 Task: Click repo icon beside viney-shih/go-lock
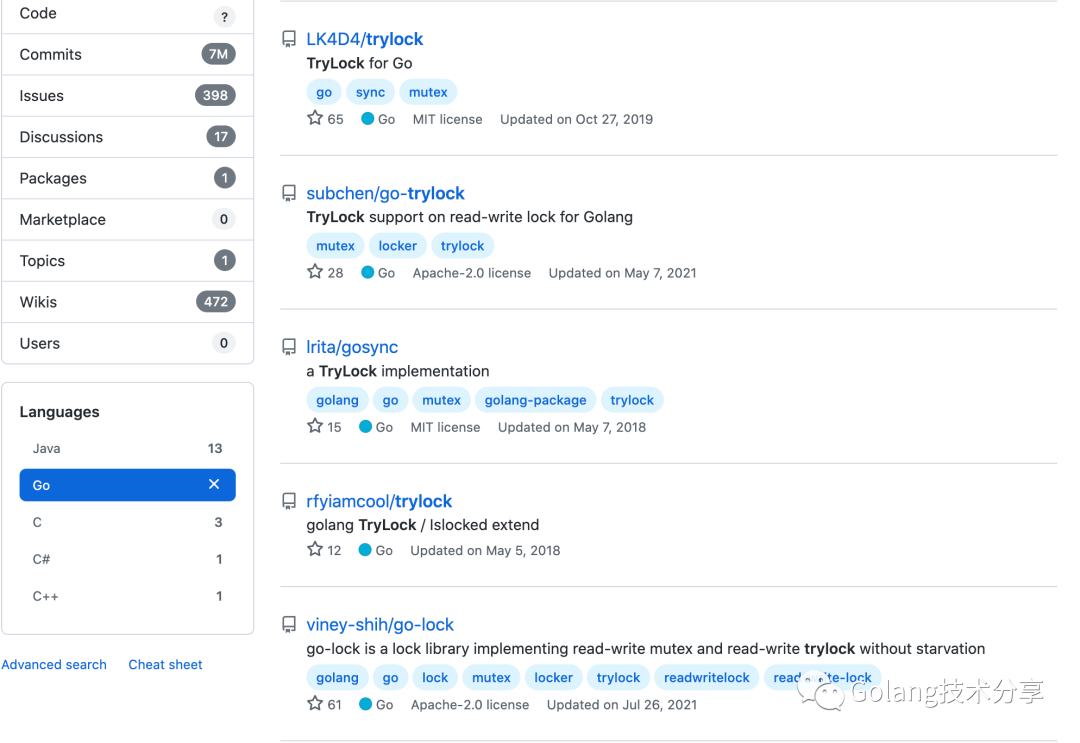coord(289,625)
